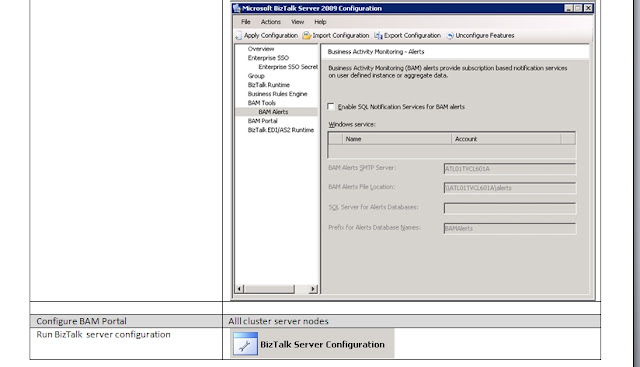Click the Name column header
The image size is (640, 367).
397,139
